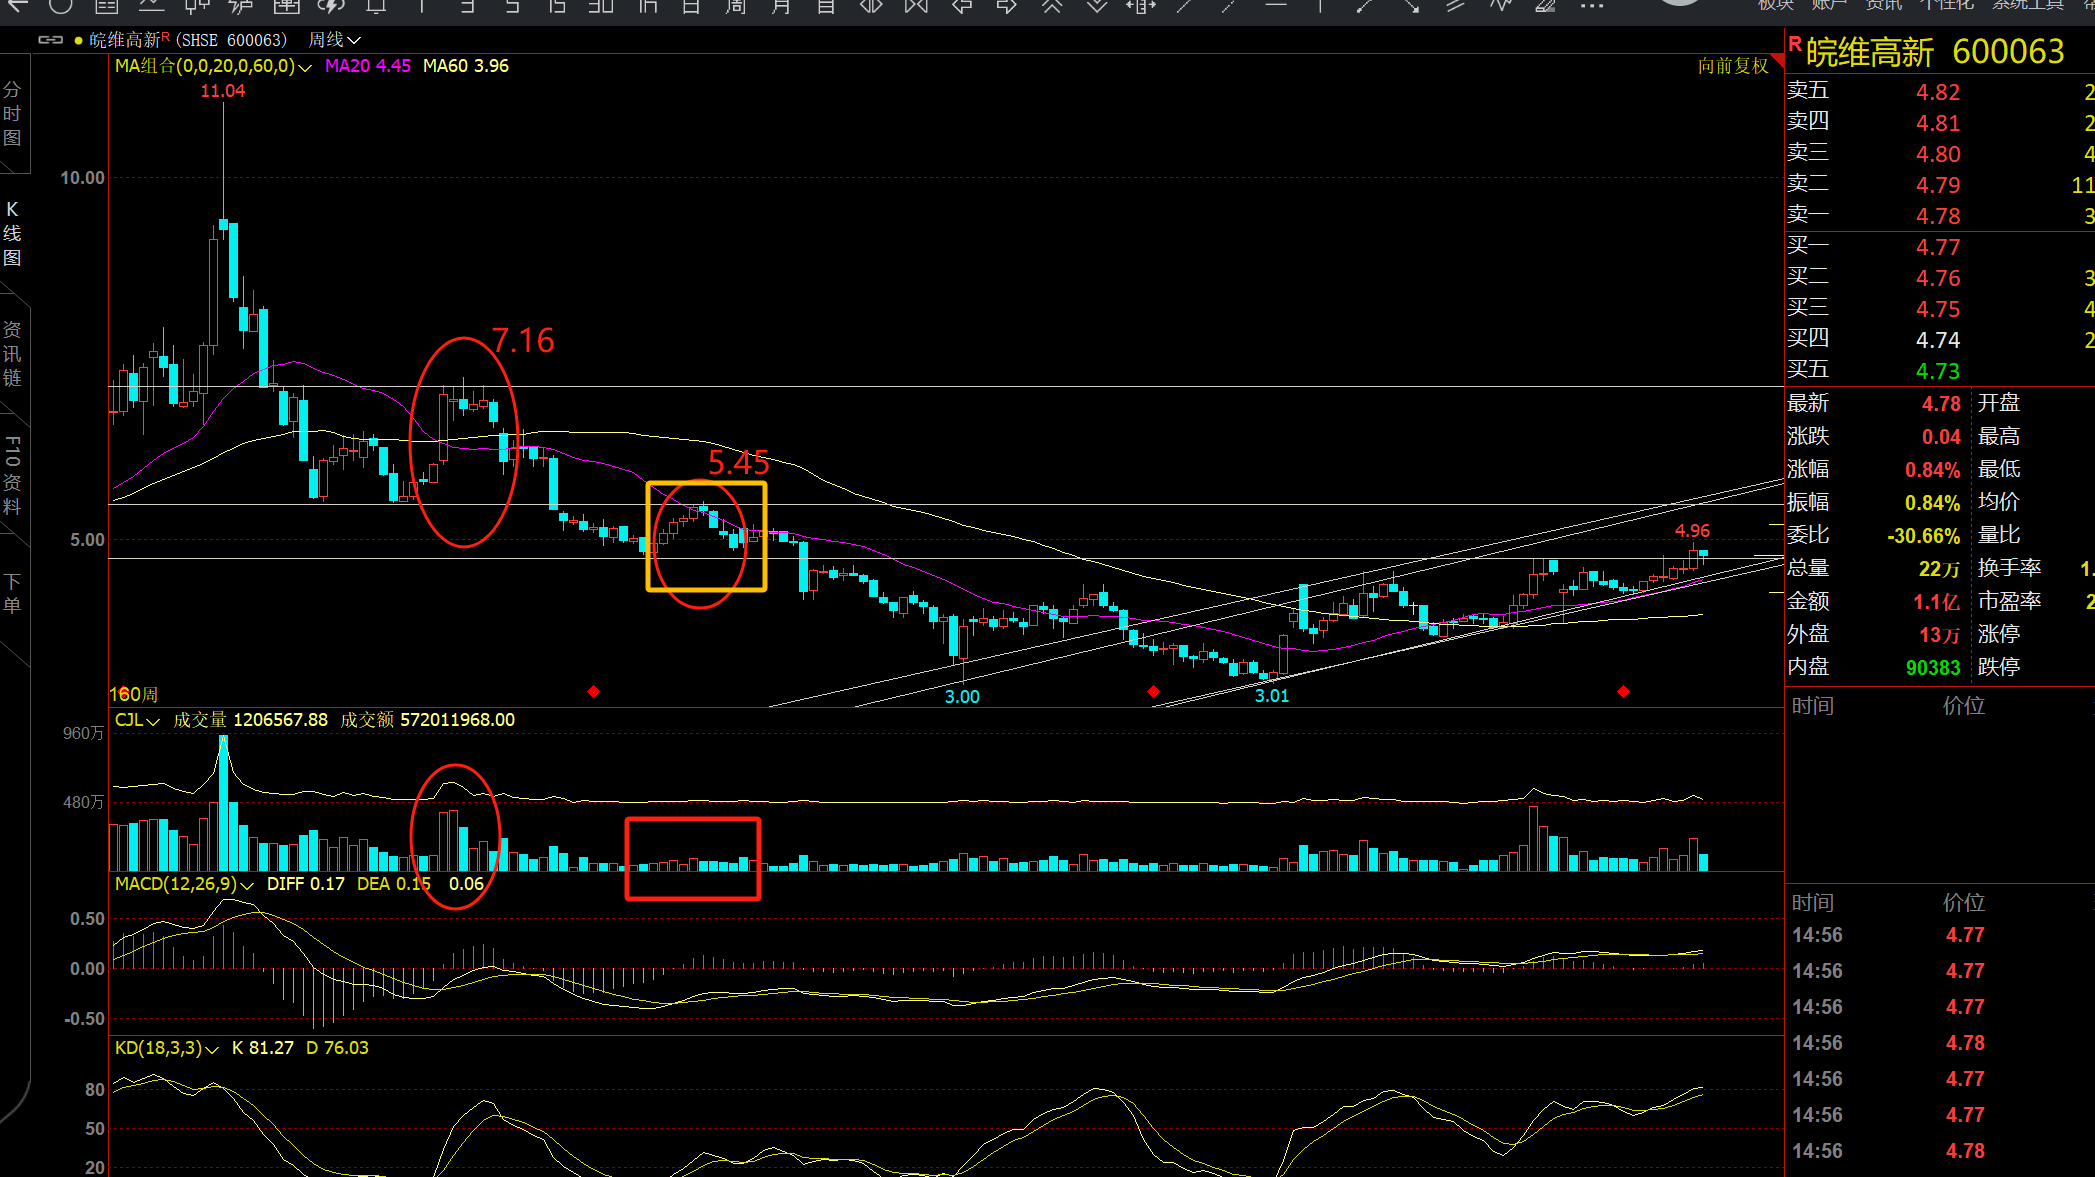Screen dimensions: 2095x1177
Task: Open 下单 sidebar tab
Action: pos(12,594)
